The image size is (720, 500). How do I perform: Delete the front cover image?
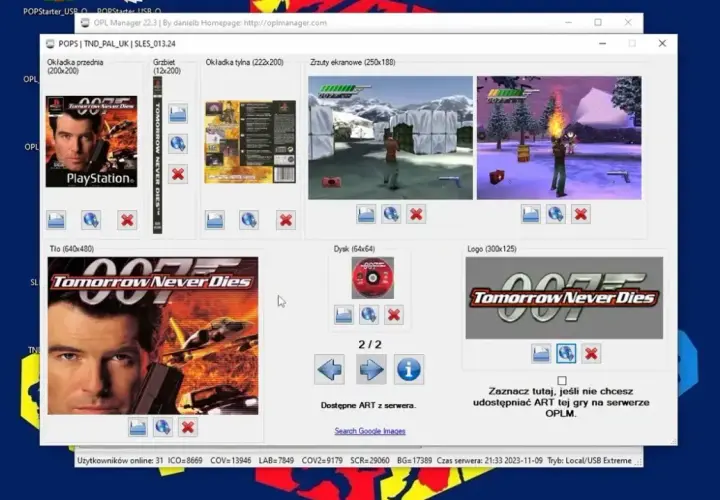tap(127, 220)
